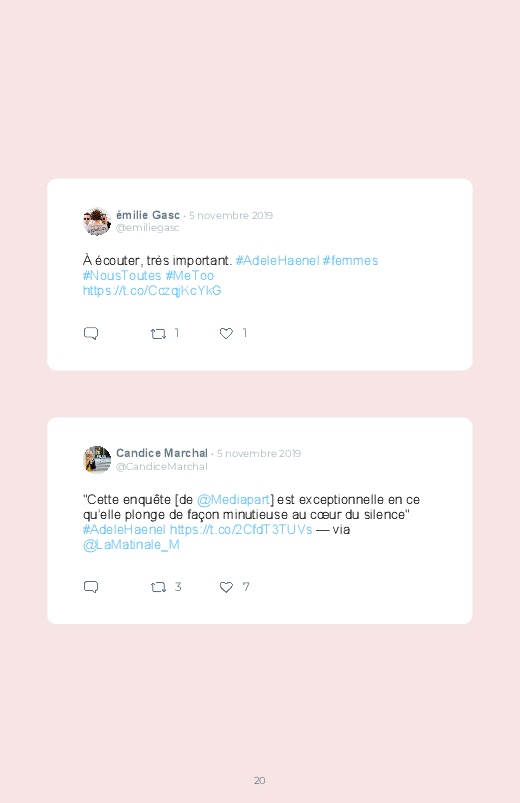
Task: Click reply icon on émilie Gasc tweet
Action: point(91,333)
